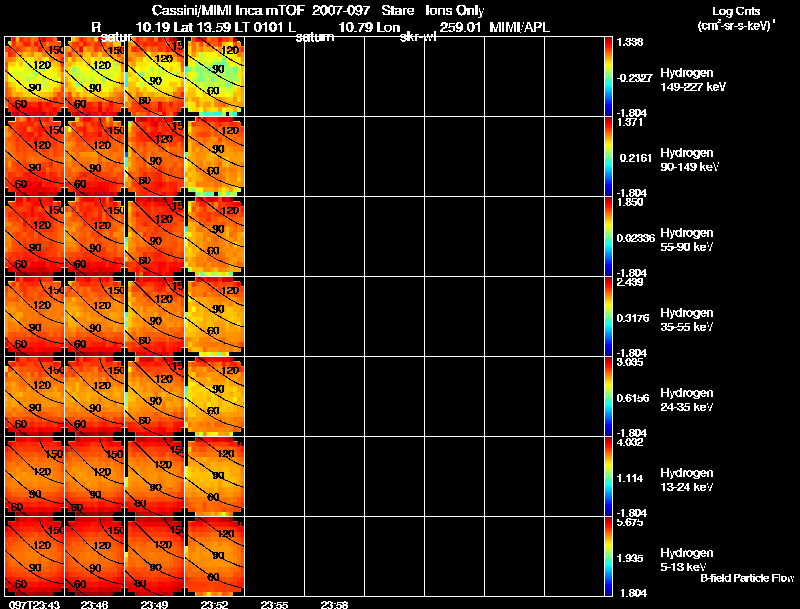Open the 5-13 keV panel at 23:52
This screenshot has width=800, height=609.
click(x=214, y=557)
